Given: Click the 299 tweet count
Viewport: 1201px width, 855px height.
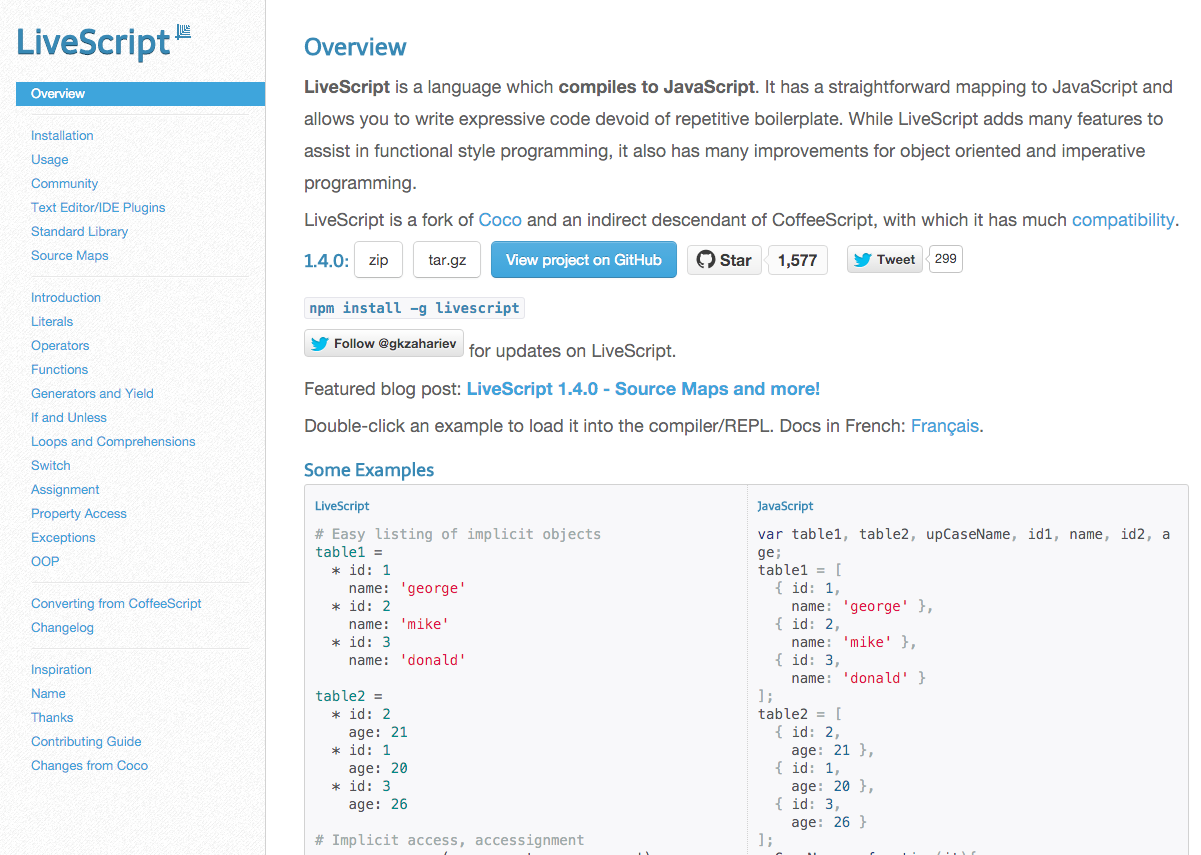Looking at the screenshot, I should pos(944,259).
